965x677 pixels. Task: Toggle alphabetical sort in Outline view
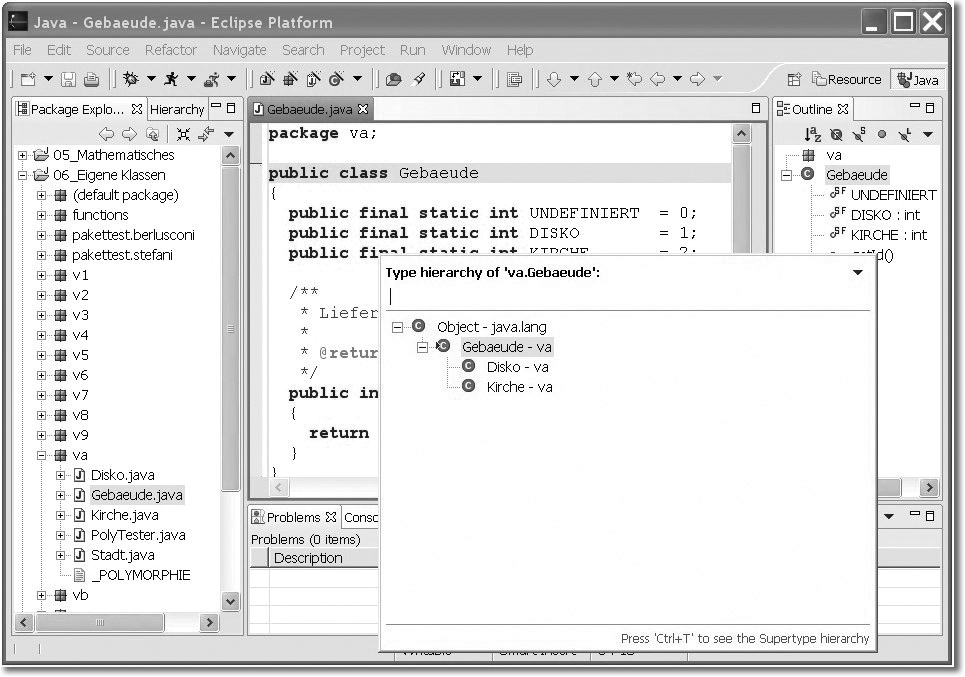coord(813,134)
